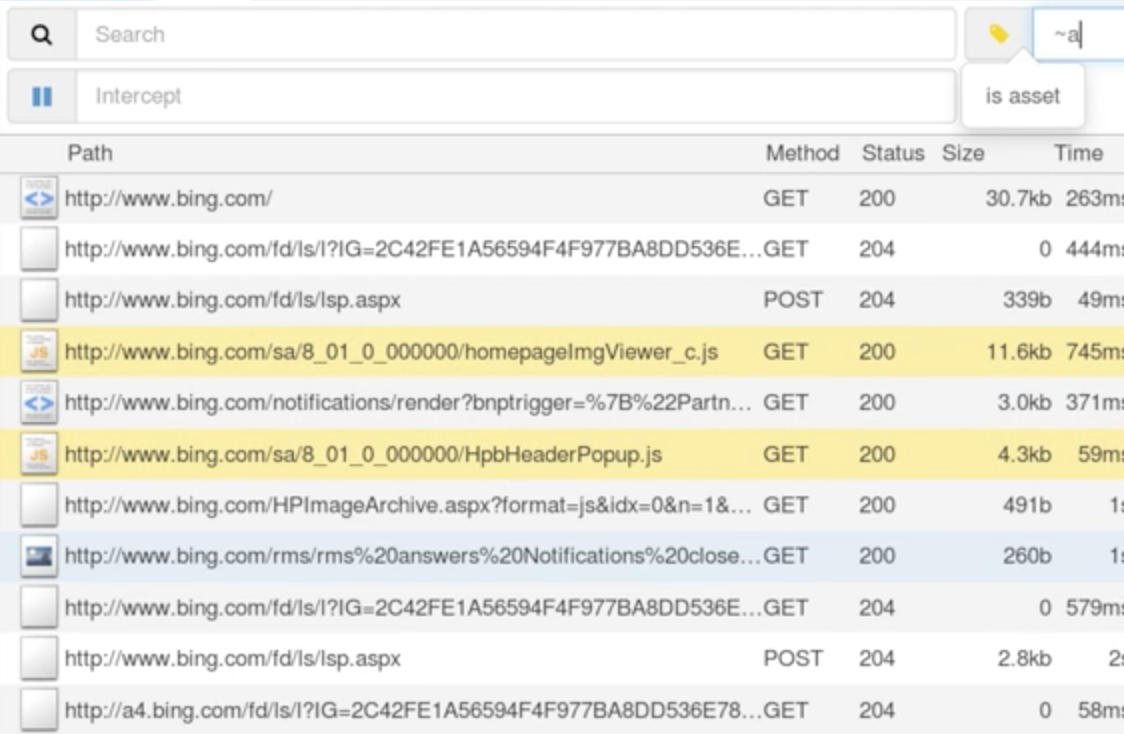
Task: Sort by the Status column header
Action: [892, 153]
